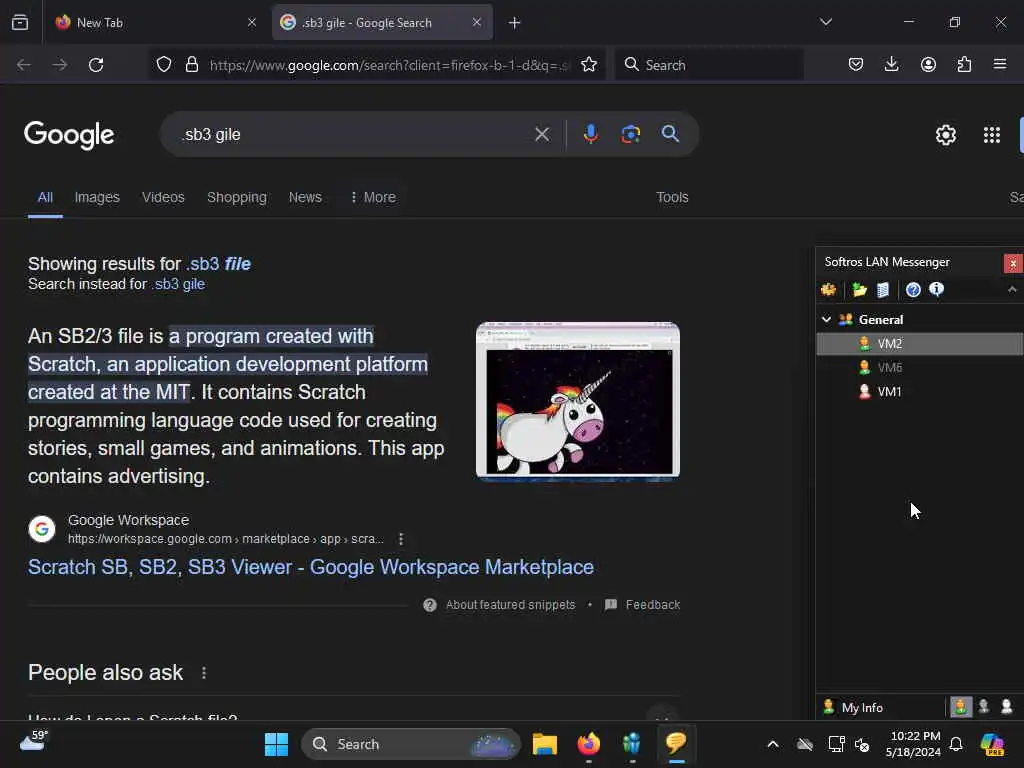Open a new browser tab

tap(515, 23)
